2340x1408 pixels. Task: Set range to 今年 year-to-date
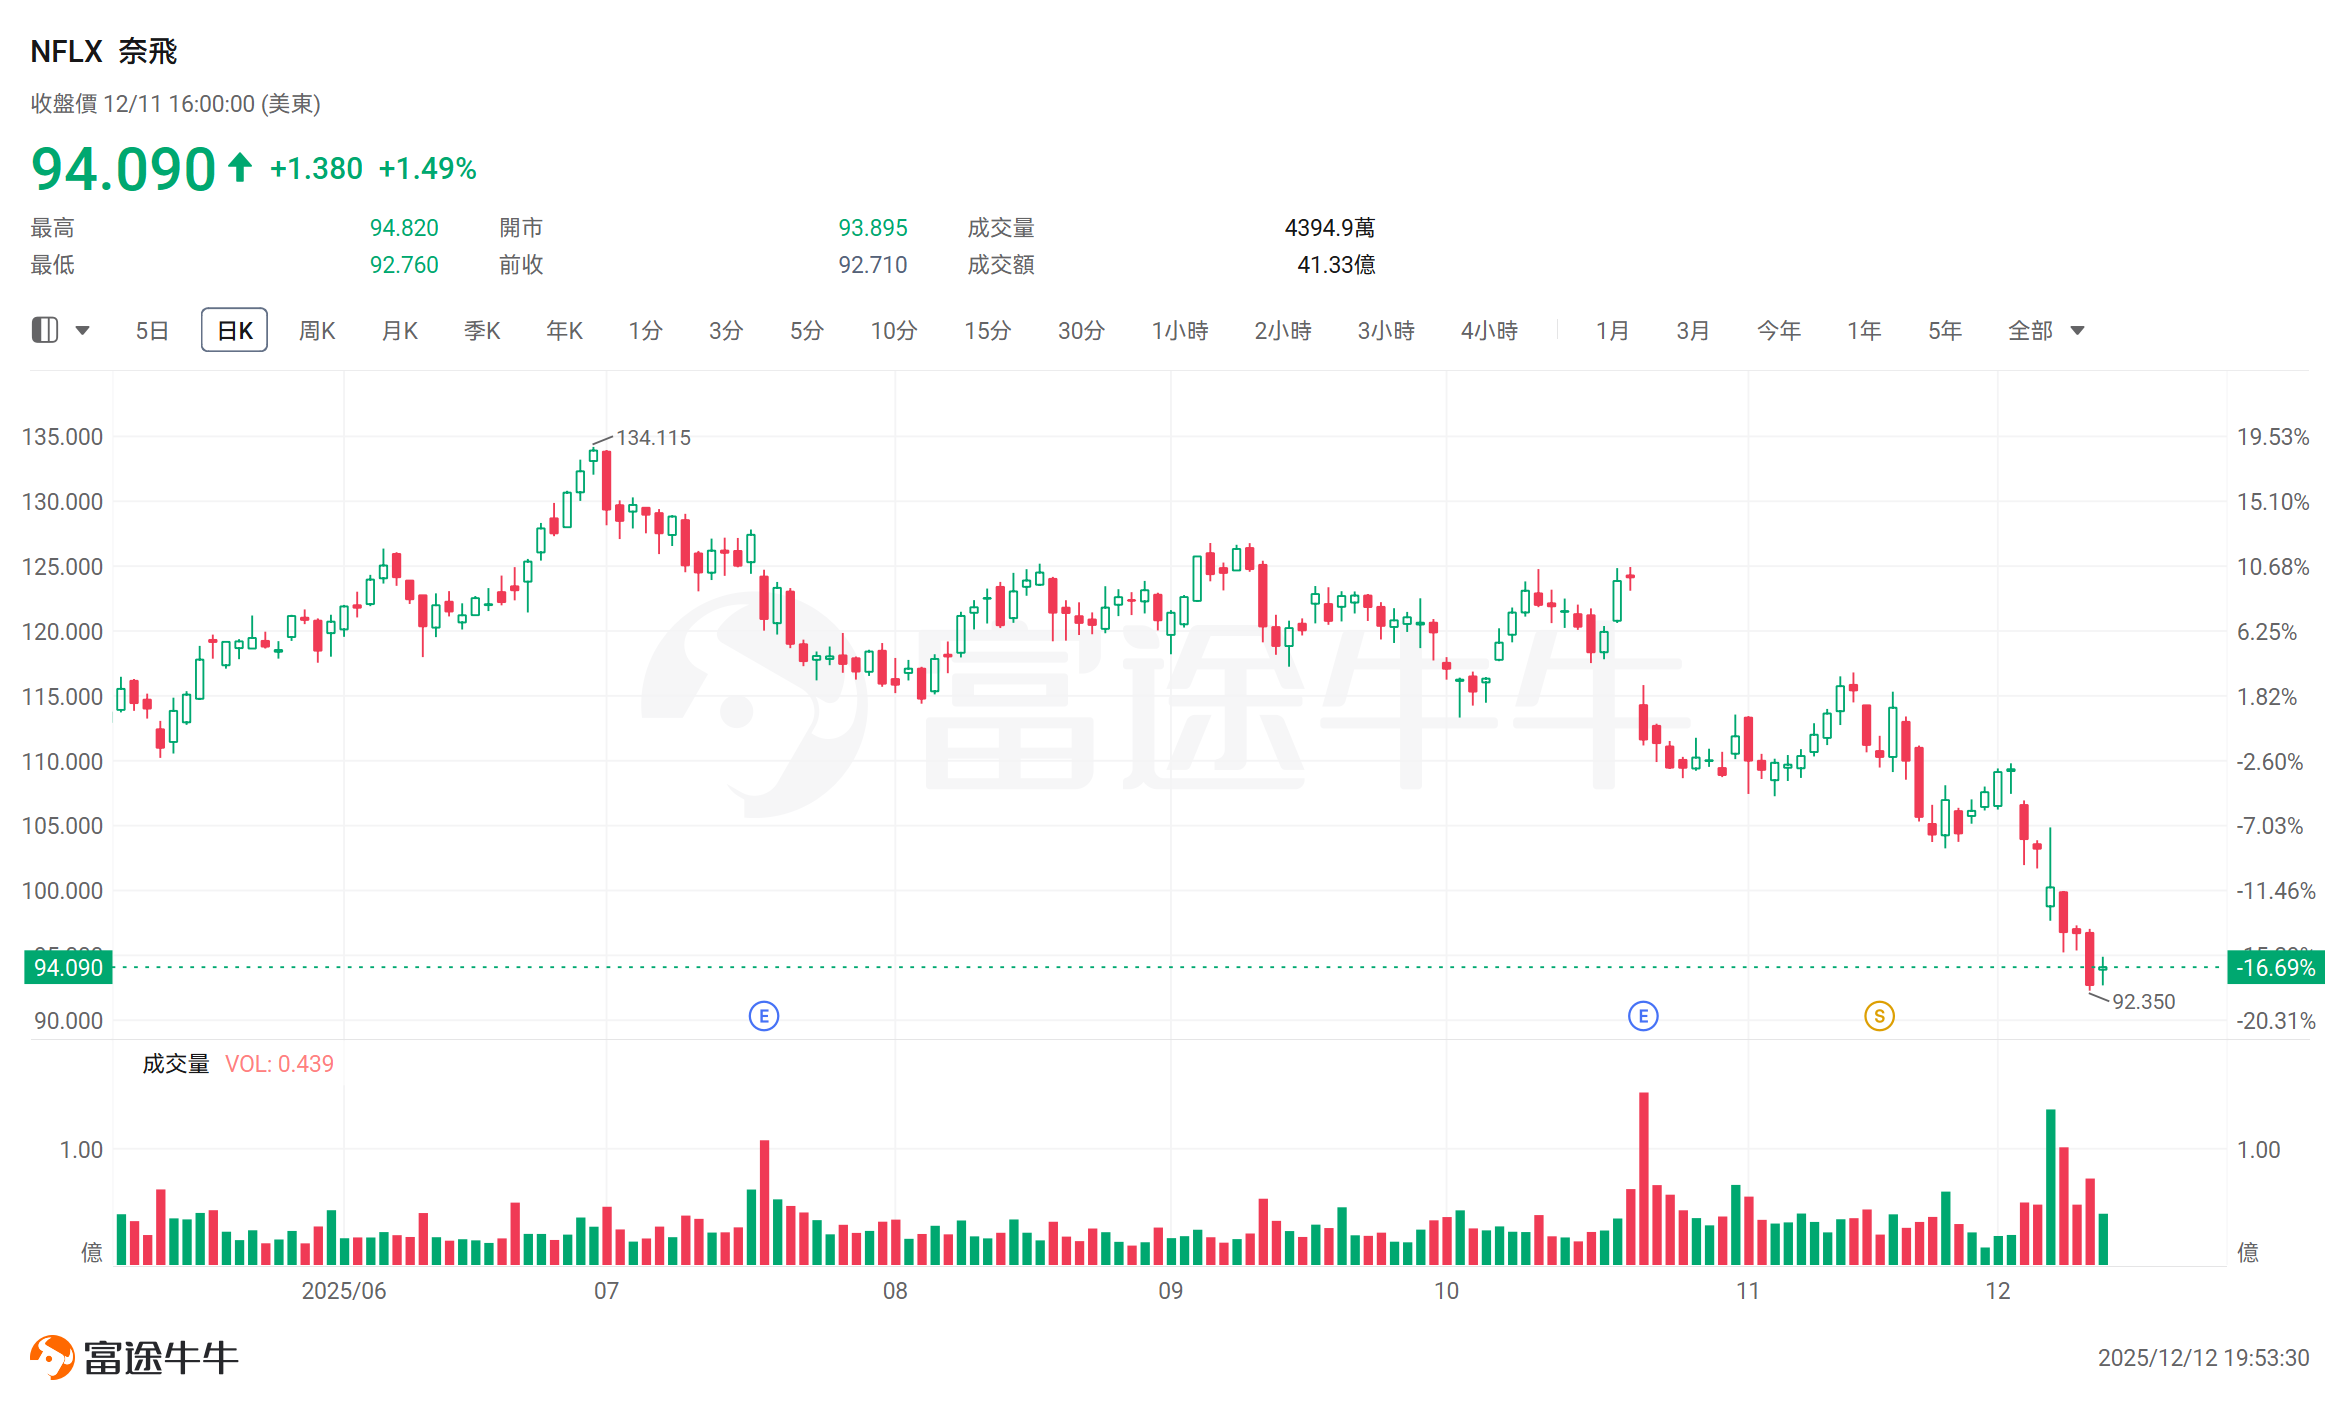tap(1778, 330)
